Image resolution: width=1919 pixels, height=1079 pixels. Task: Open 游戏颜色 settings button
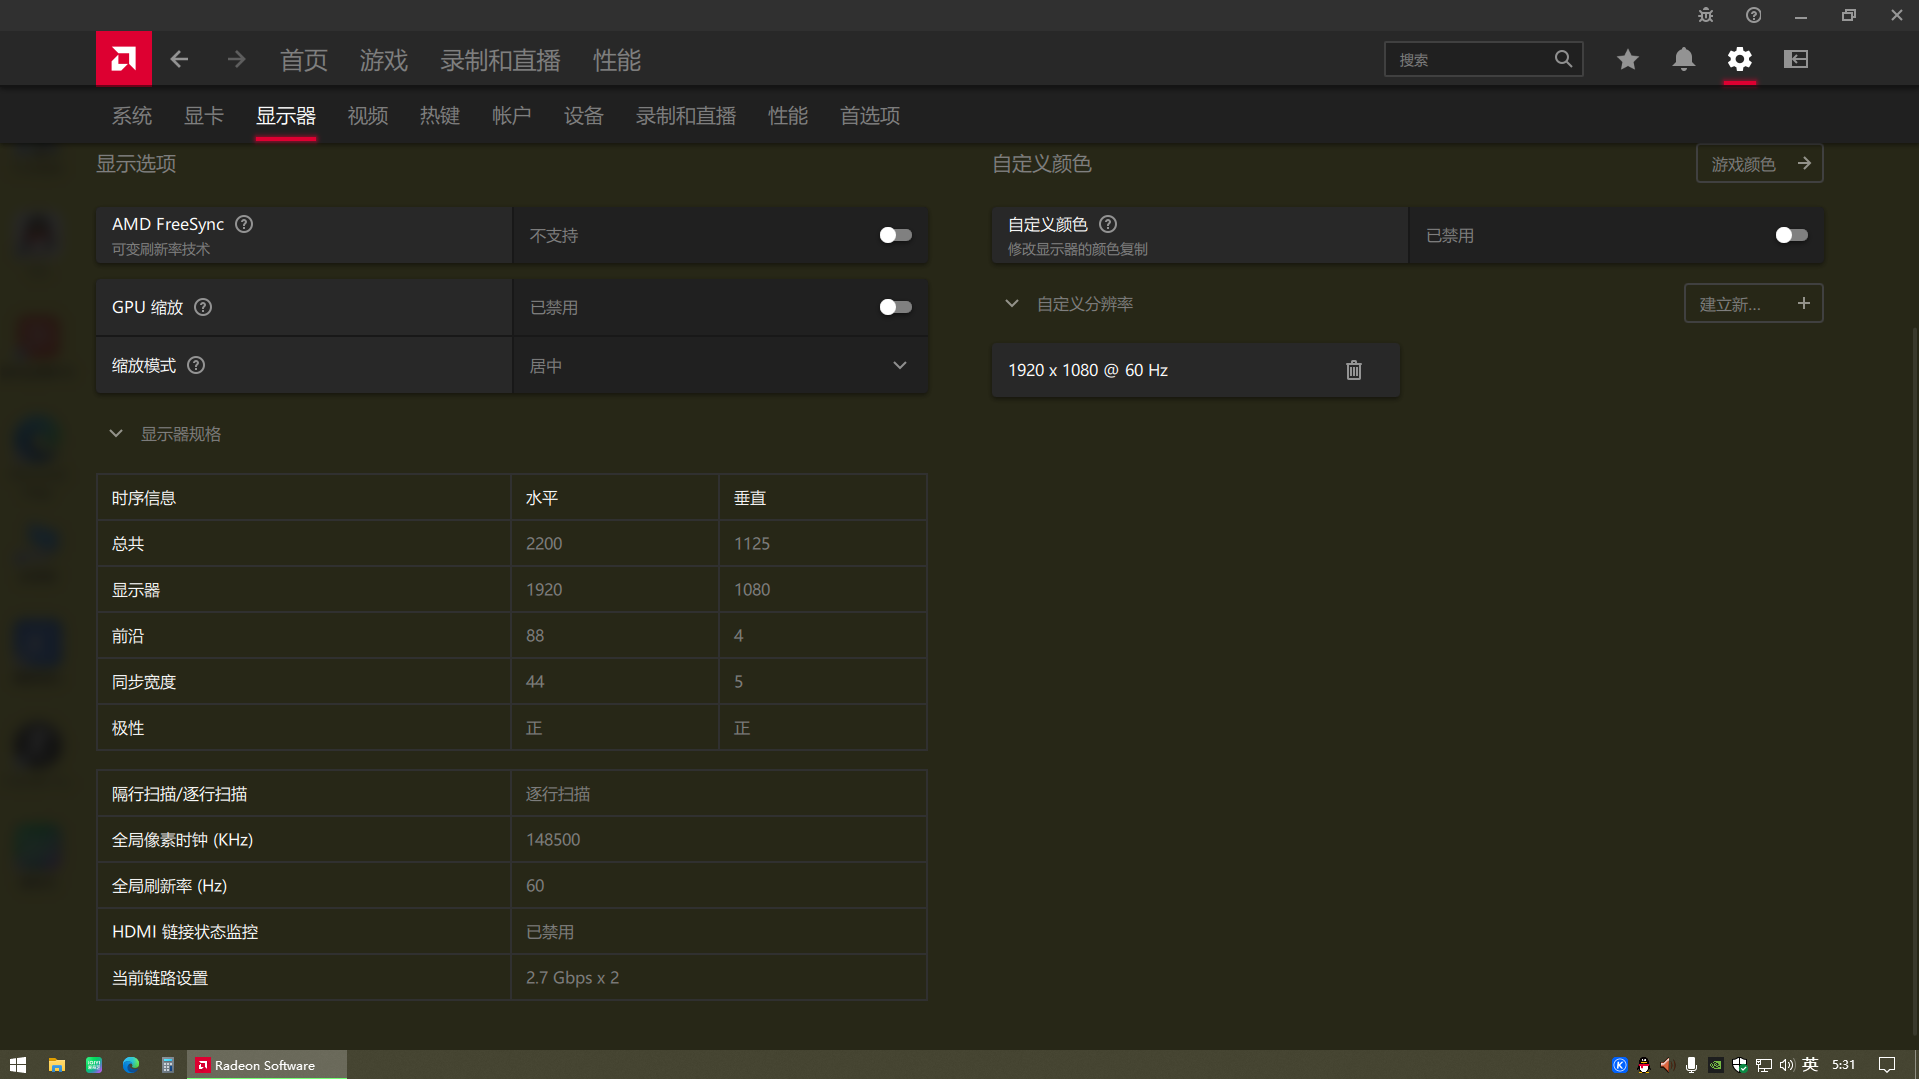click(x=1758, y=163)
